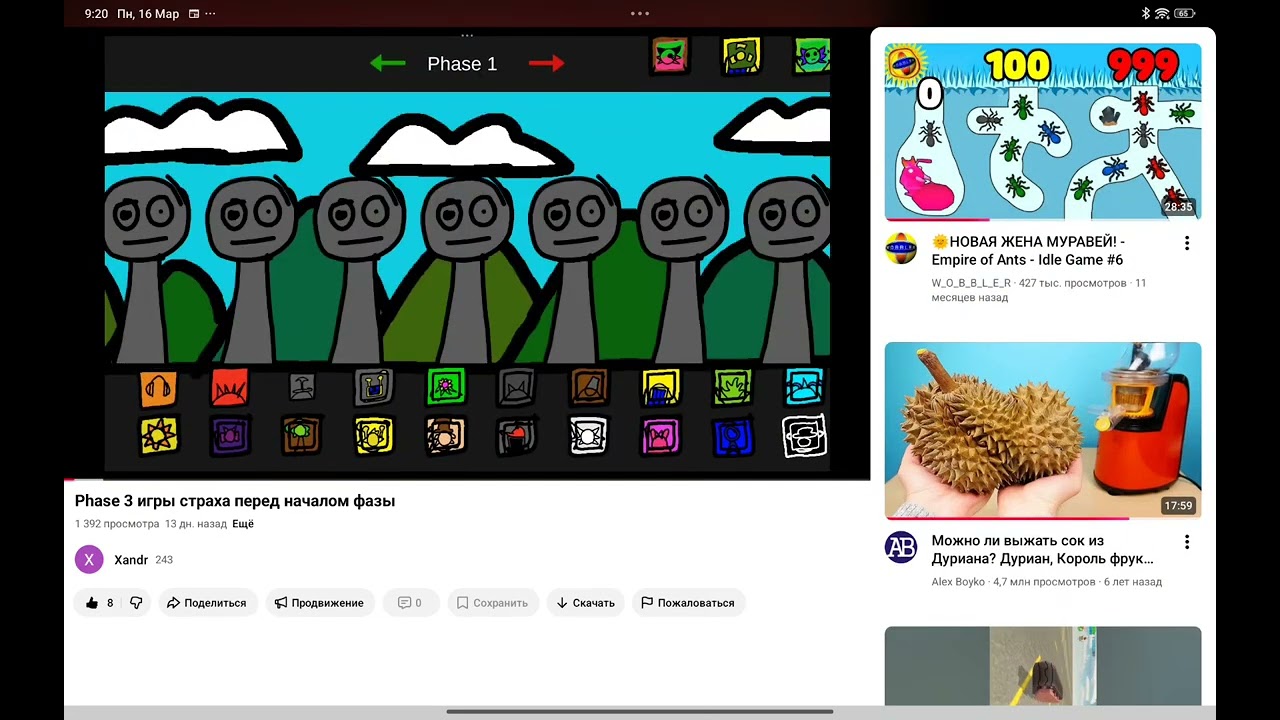
Task: Open options menu for the Durian video
Action: [1187, 542]
